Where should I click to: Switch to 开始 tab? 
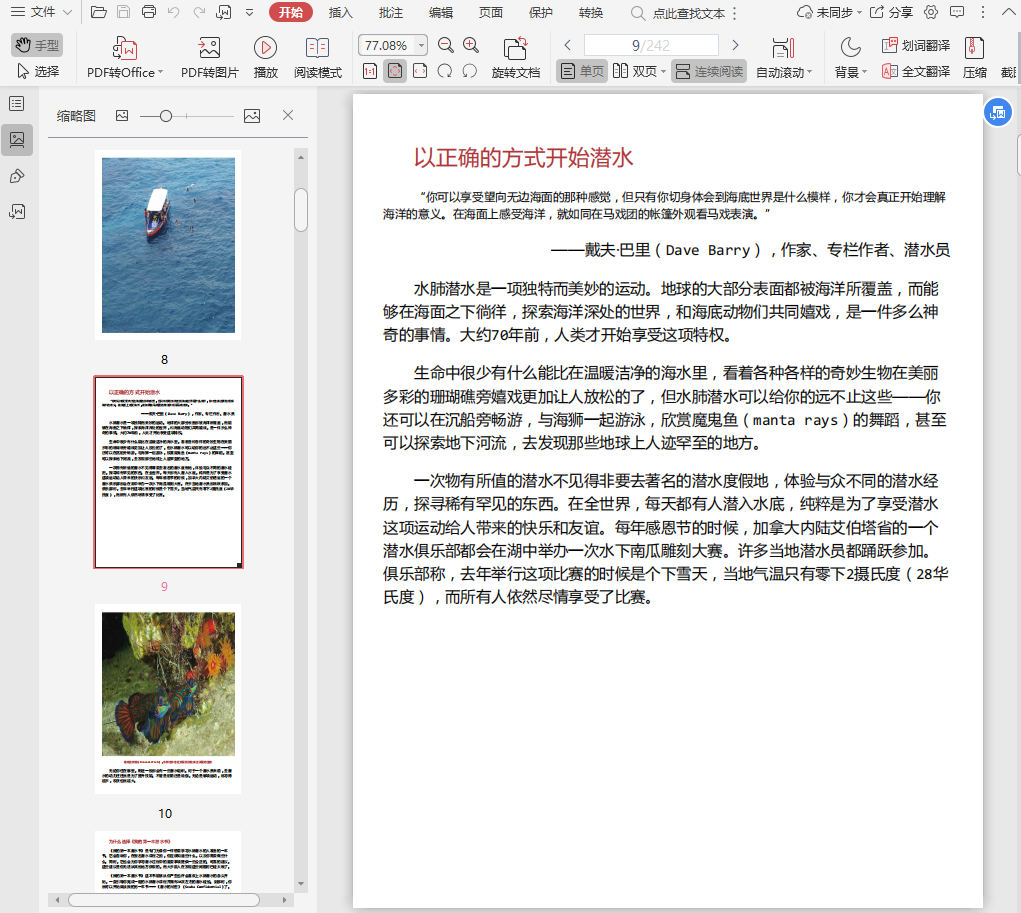(x=290, y=12)
